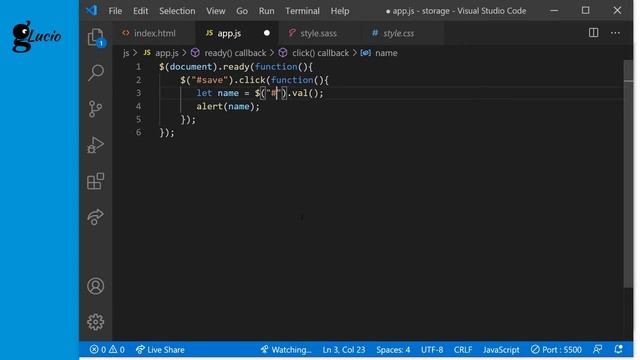This screenshot has width=640, height=360.
Task: Click line number 1 in gutter
Action: click(x=138, y=67)
